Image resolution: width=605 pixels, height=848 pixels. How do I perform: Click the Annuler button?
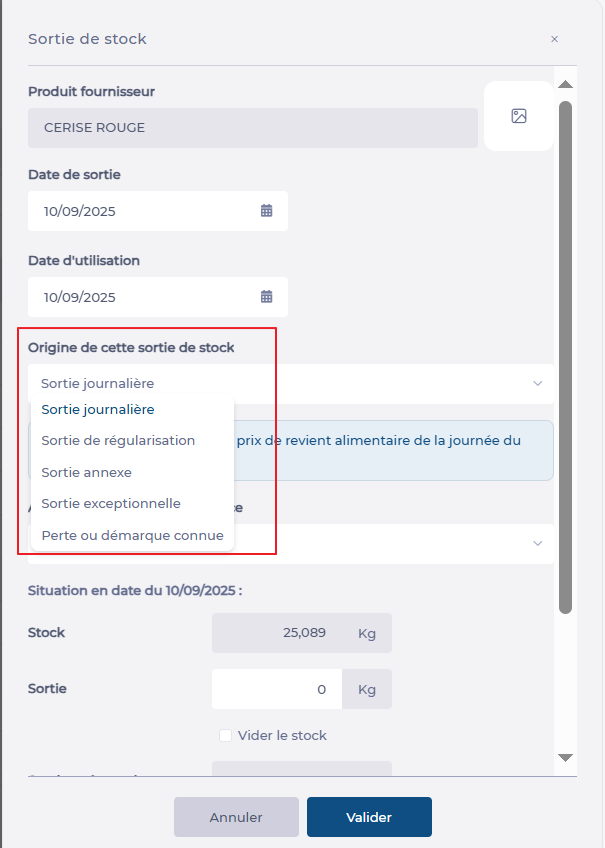236,817
